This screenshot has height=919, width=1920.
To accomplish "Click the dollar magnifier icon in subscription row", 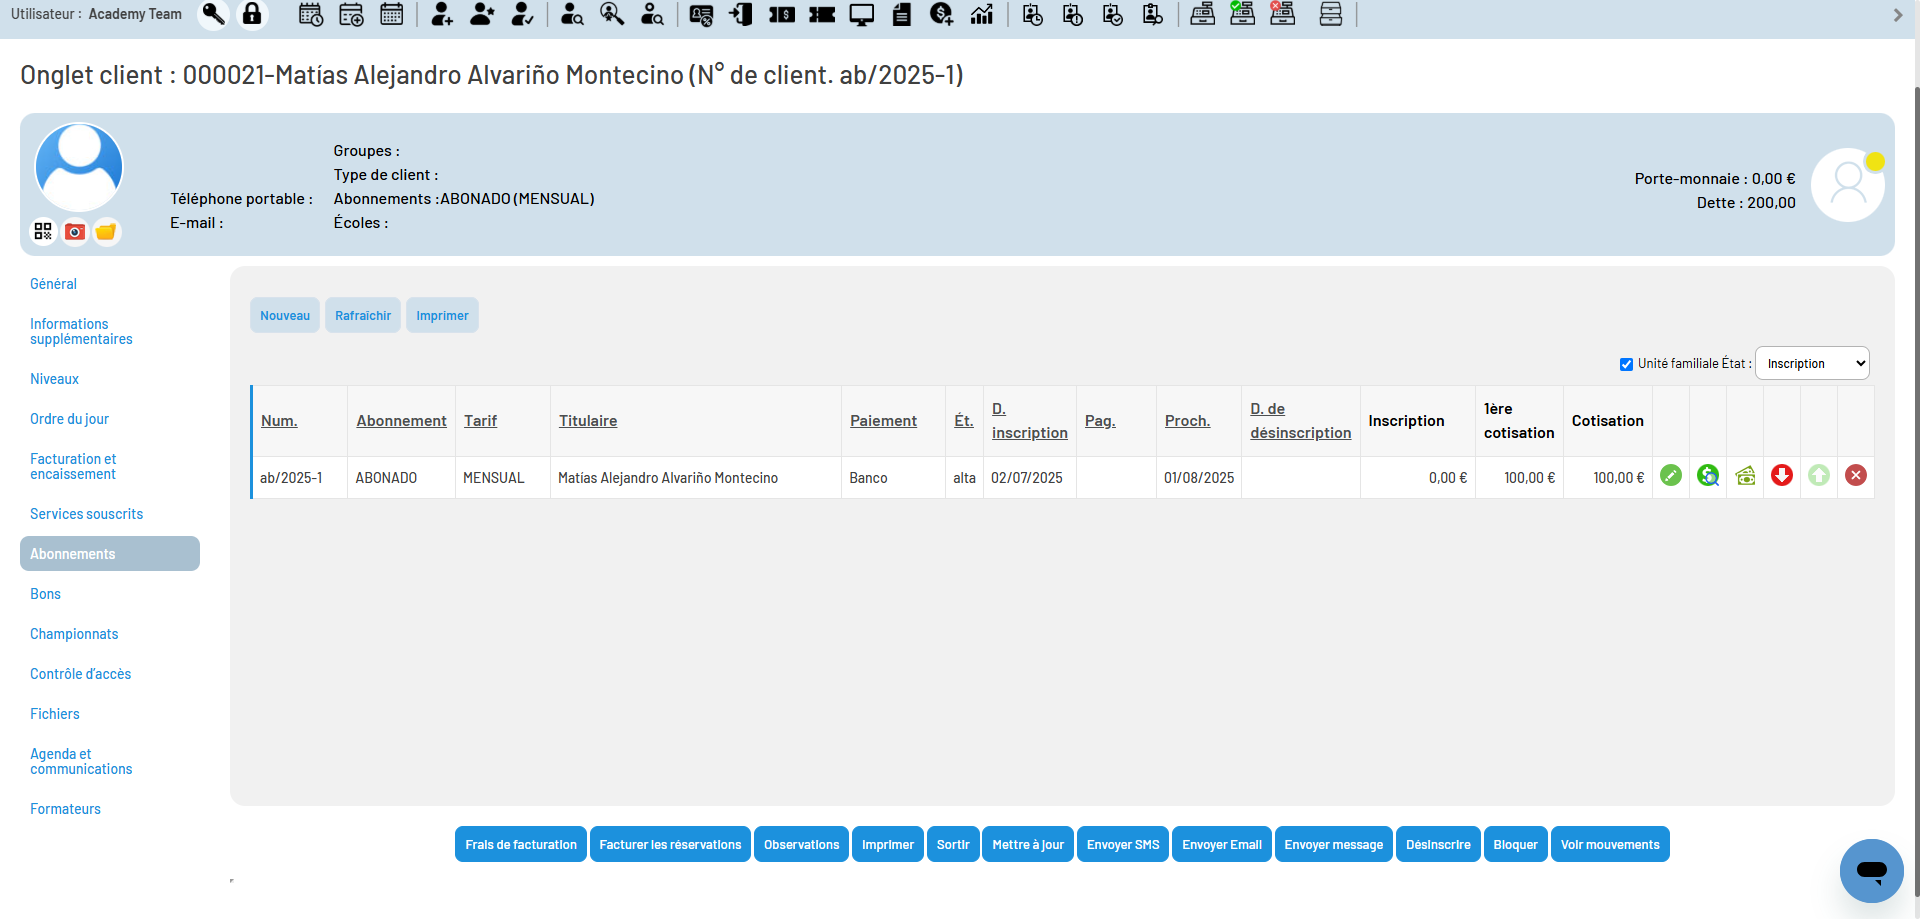I will click(x=1708, y=476).
